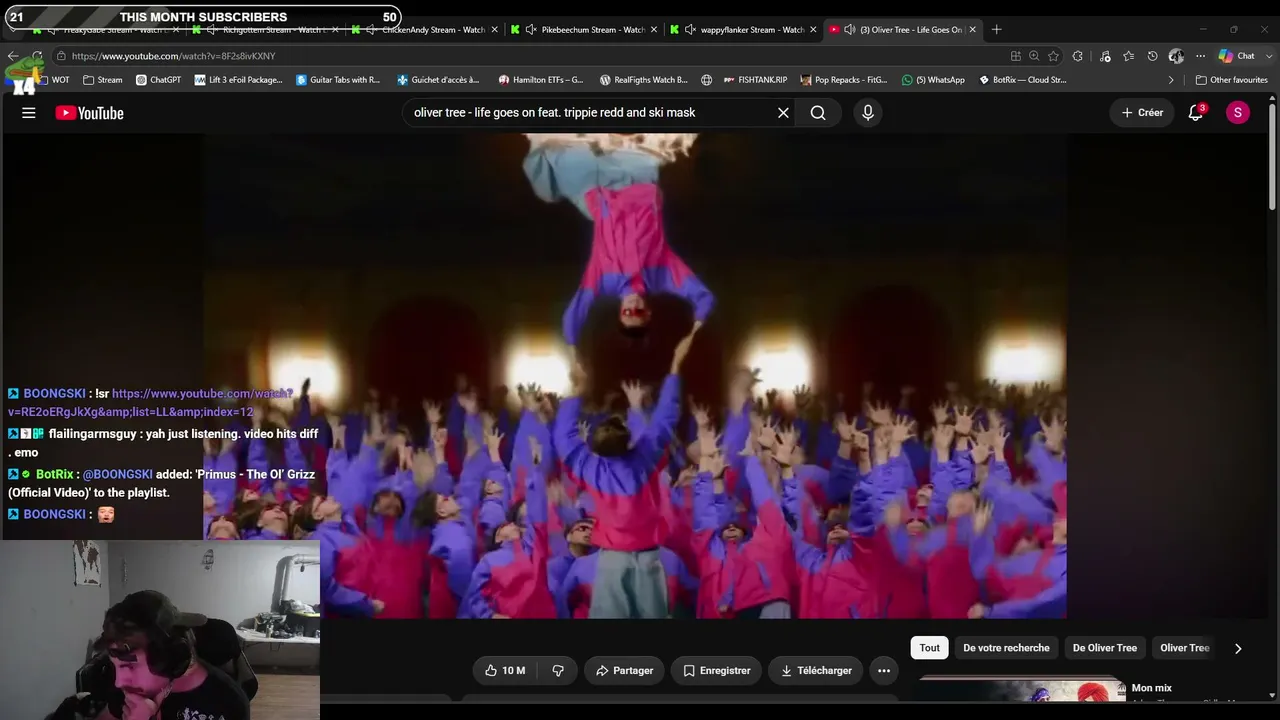The height and width of the screenshot is (720, 1280).
Task: Open the Hamilton ETFs bookmark
Action: [541, 80]
